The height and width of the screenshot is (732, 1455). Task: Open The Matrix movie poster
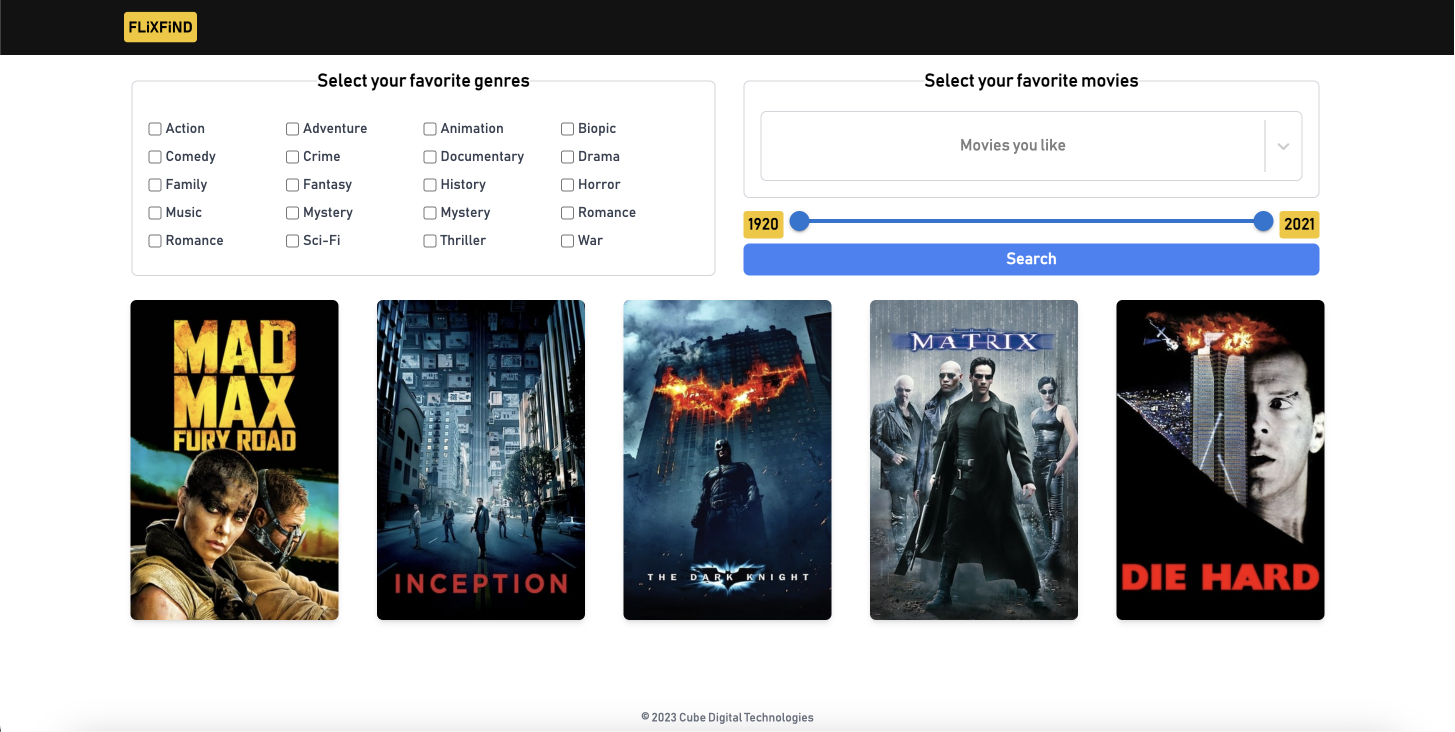(x=974, y=460)
